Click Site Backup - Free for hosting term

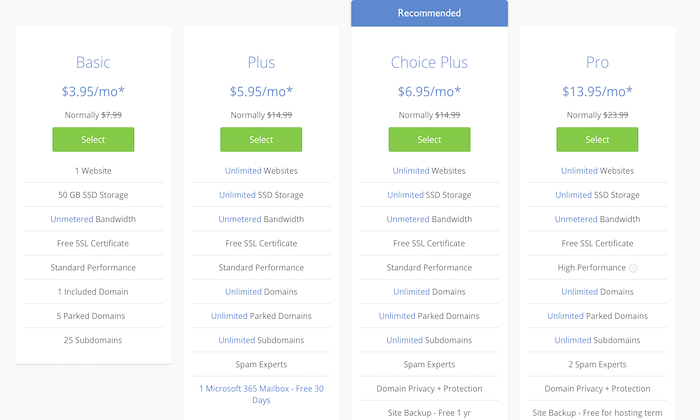[x=597, y=413]
